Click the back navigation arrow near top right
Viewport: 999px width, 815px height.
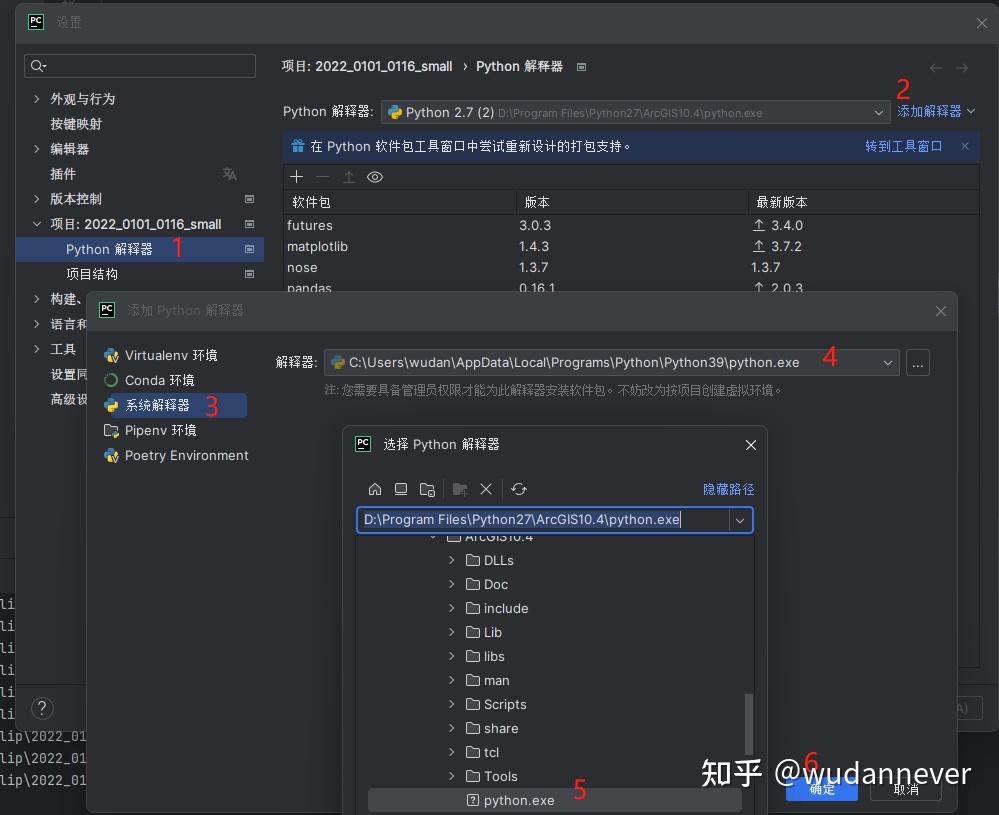(x=936, y=67)
